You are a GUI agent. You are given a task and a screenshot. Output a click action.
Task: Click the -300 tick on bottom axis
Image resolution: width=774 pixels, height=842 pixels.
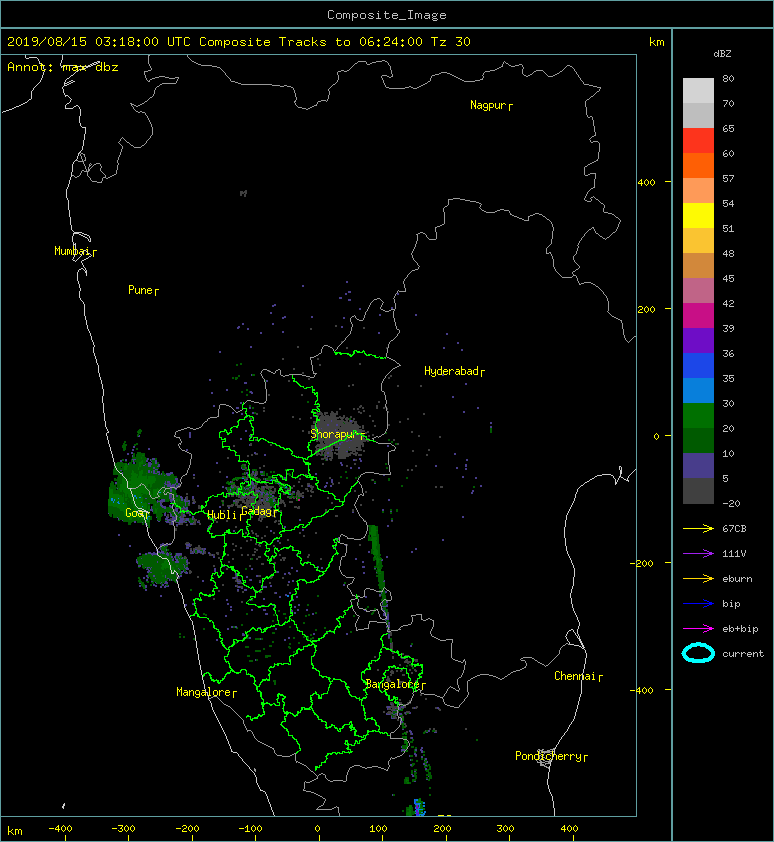coord(123,829)
